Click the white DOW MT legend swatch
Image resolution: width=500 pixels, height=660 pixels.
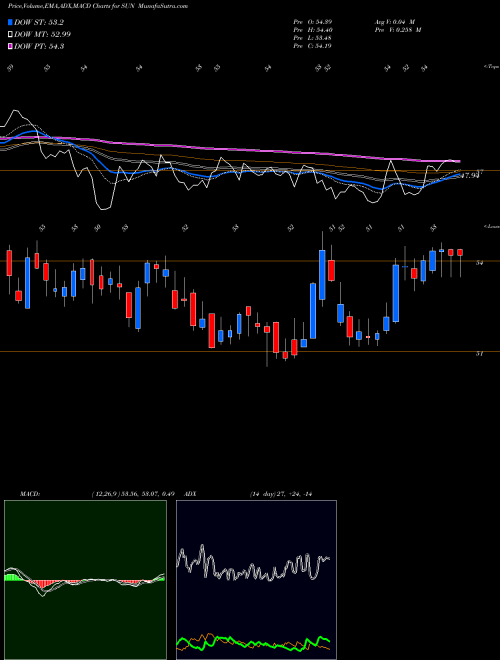(11, 35)
